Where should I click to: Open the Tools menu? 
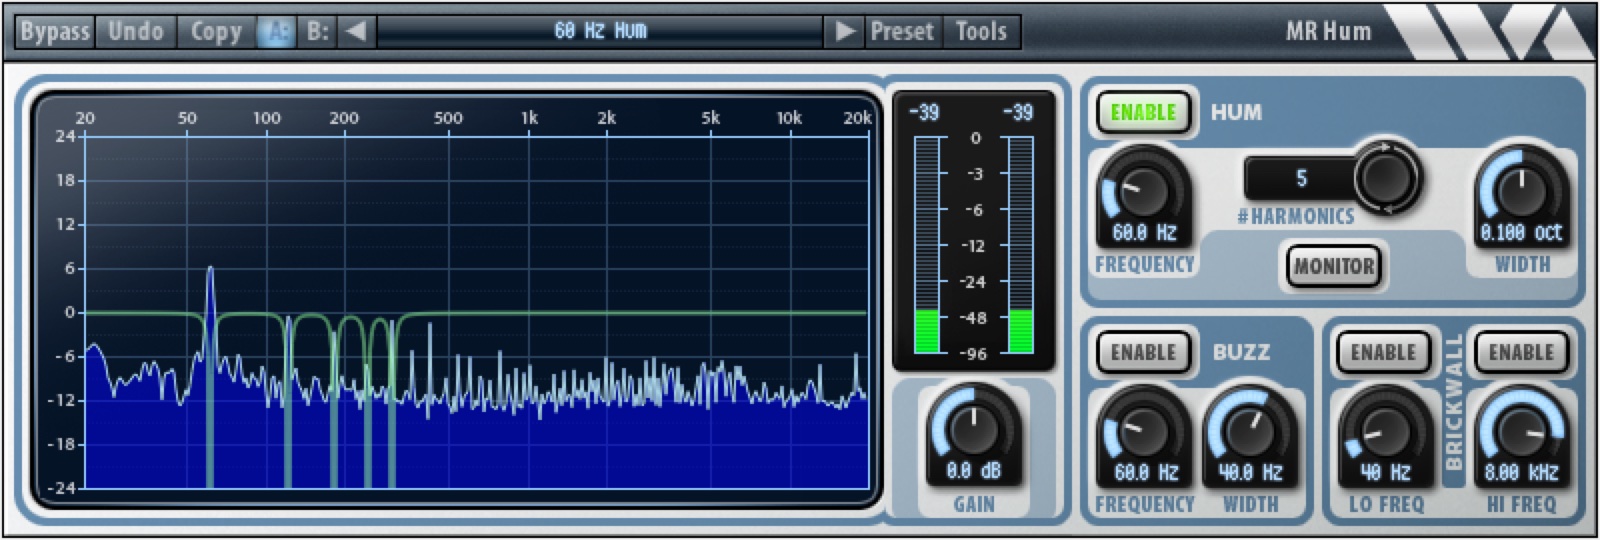[980, 31]
